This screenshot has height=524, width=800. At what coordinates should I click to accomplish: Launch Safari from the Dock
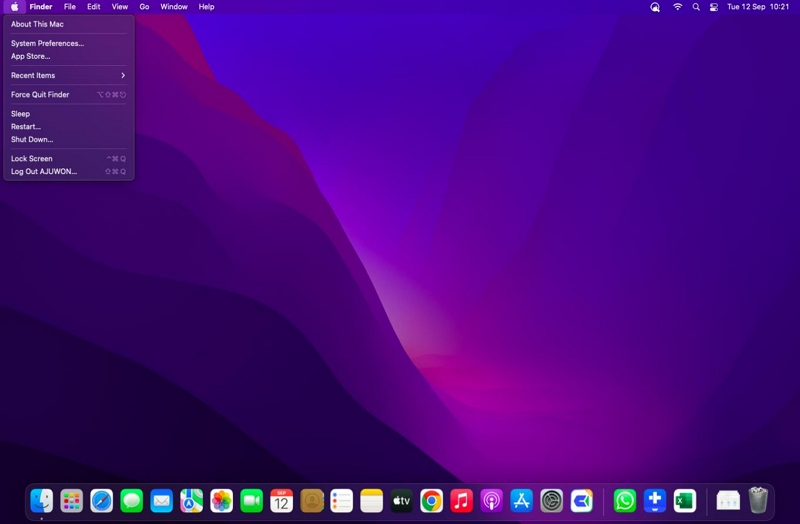[102, 501]
